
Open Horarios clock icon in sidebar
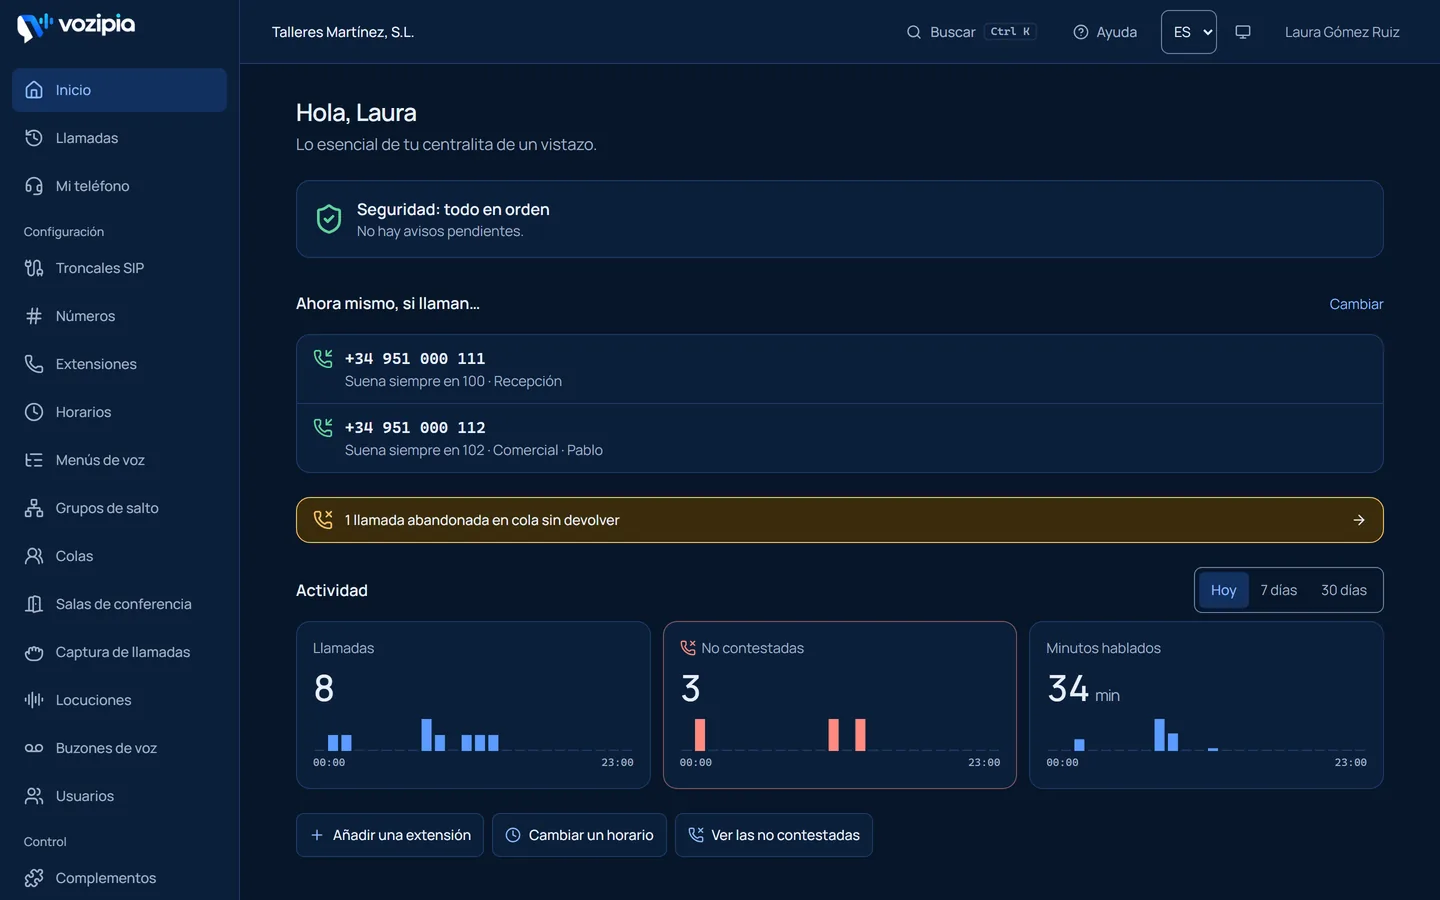click(x=34, y=412)
